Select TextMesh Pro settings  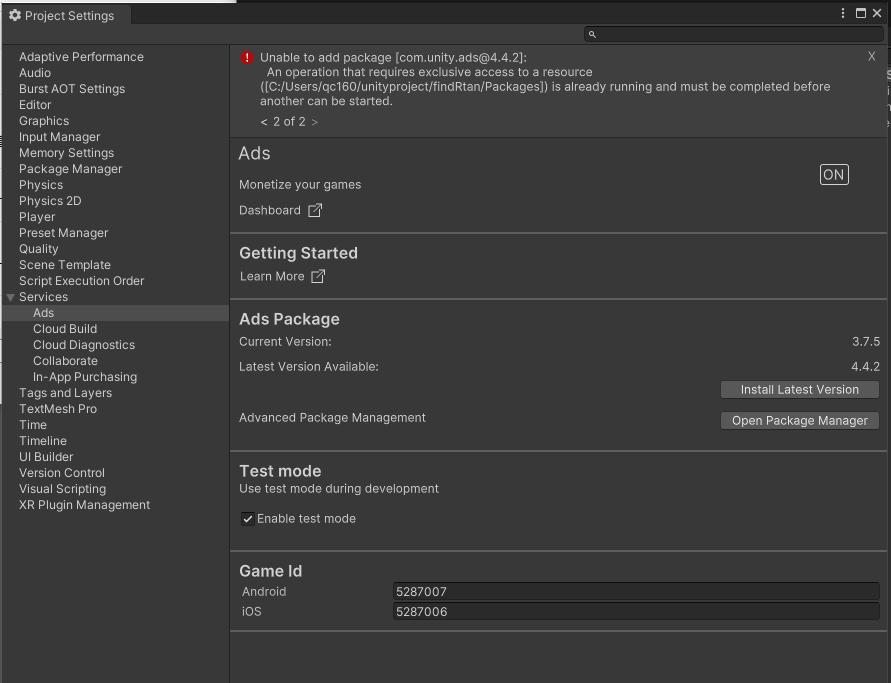(57, 409)
